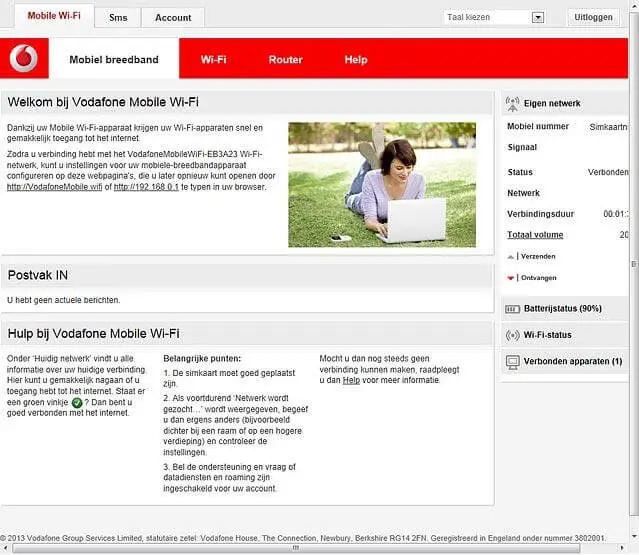Click the Verzenden label

pos(538,256)
